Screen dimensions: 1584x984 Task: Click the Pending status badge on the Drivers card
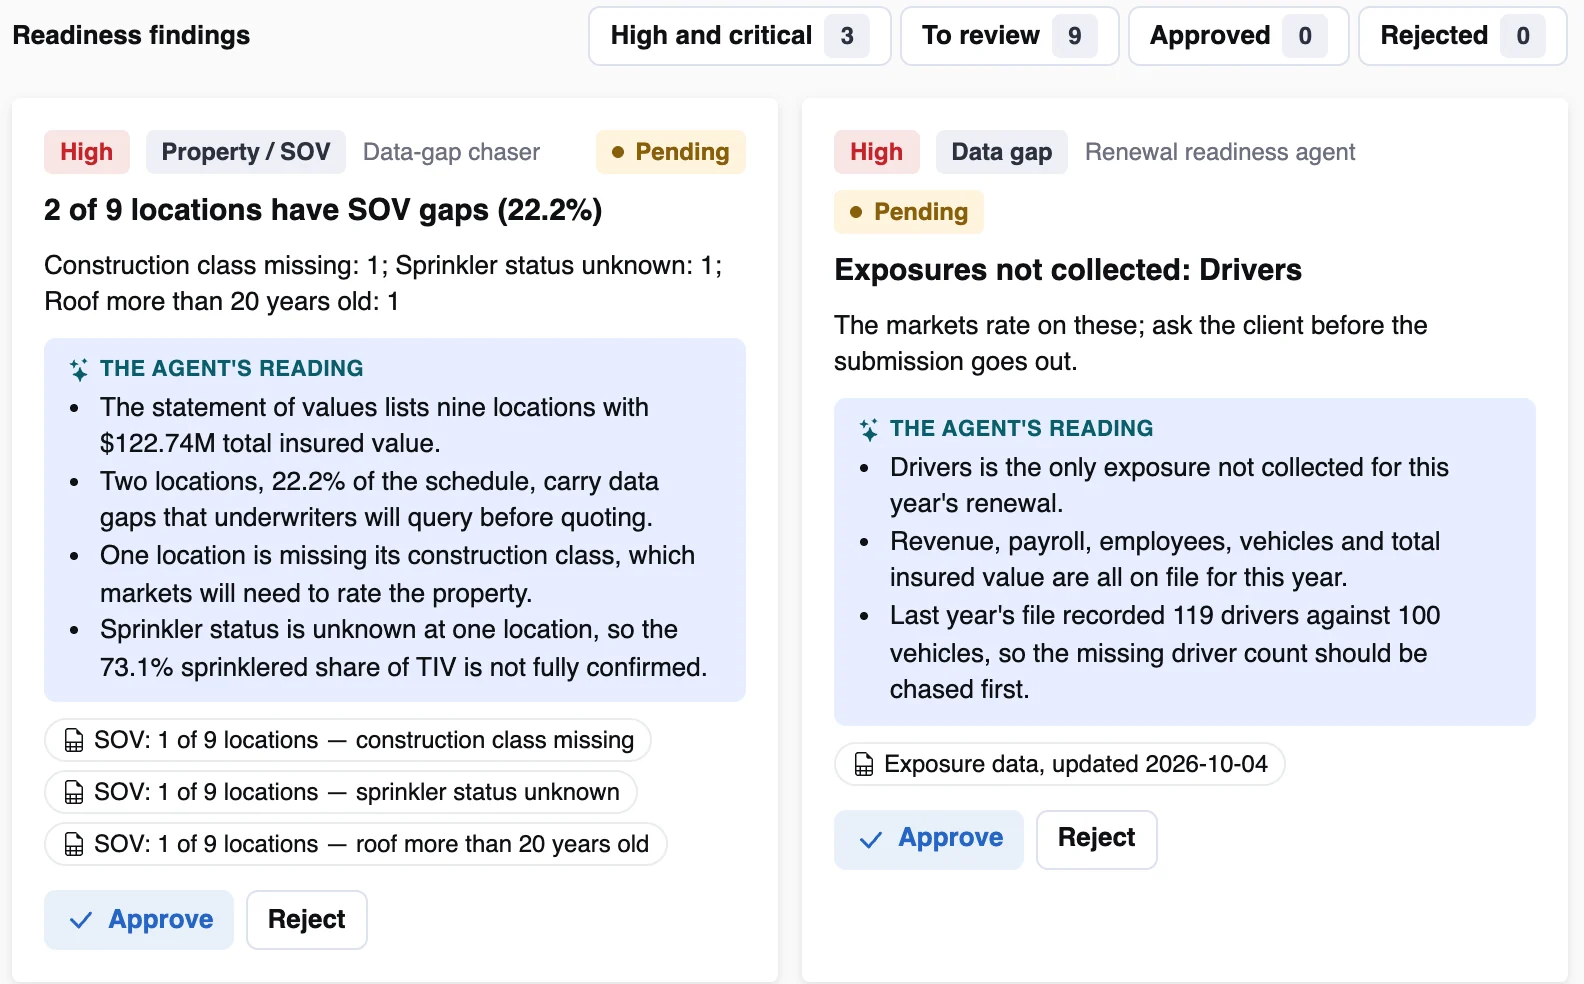(x=909, y=212)
